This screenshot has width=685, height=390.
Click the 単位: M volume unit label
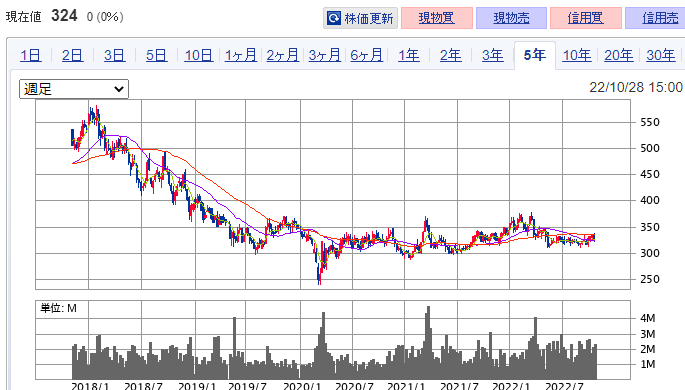tap(59, 308)
